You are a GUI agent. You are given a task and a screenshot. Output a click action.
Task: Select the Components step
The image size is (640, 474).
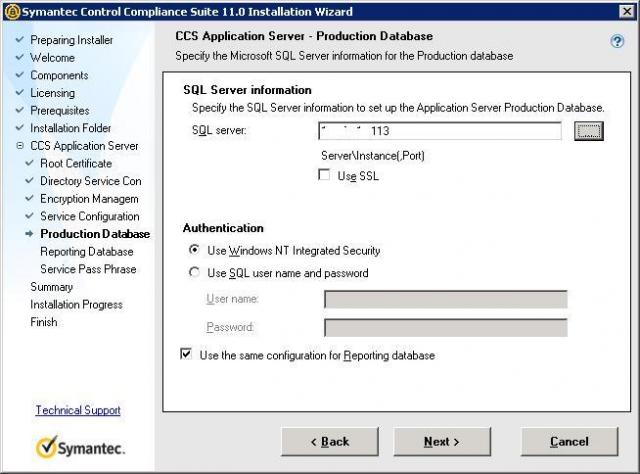(59, 75)
